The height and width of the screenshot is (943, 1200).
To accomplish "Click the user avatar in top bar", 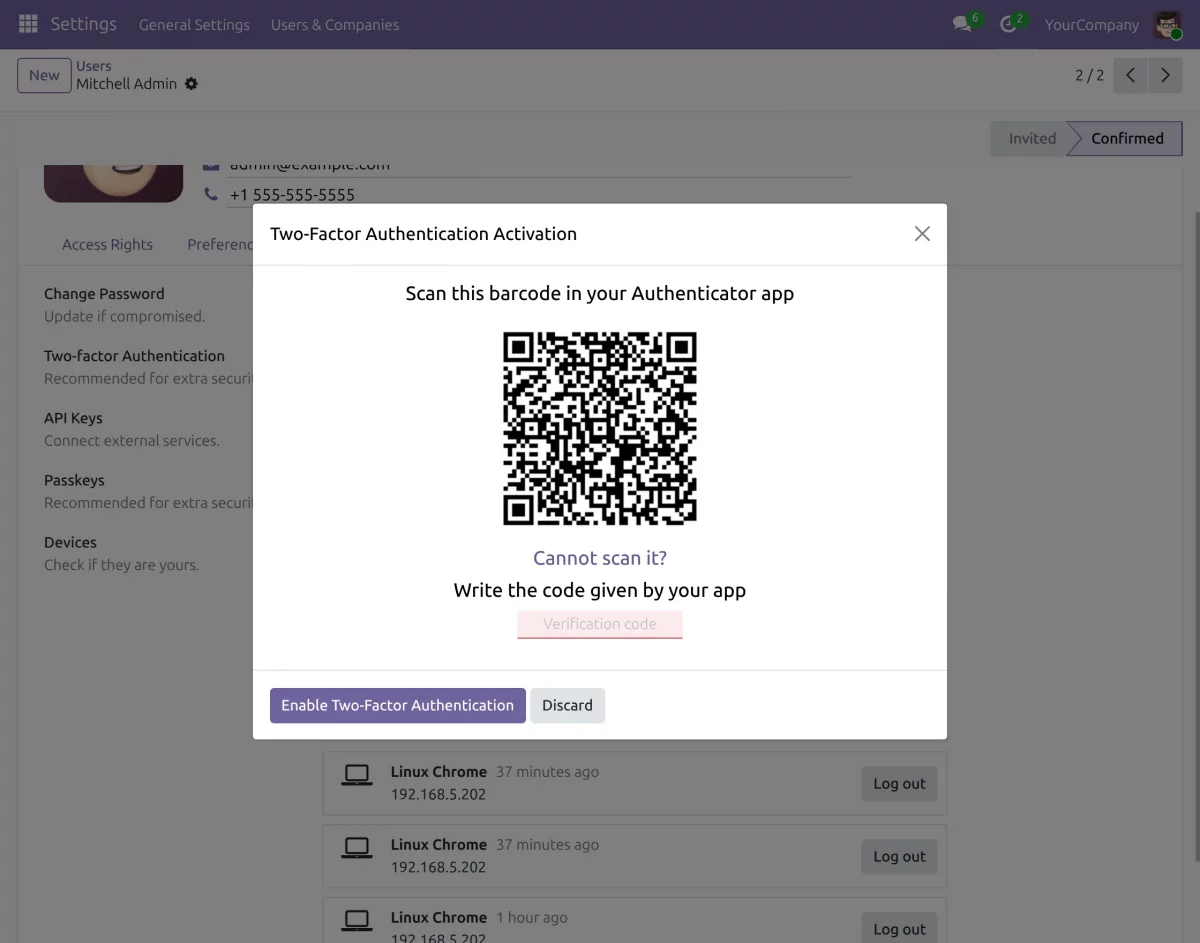I will 1167,25.
